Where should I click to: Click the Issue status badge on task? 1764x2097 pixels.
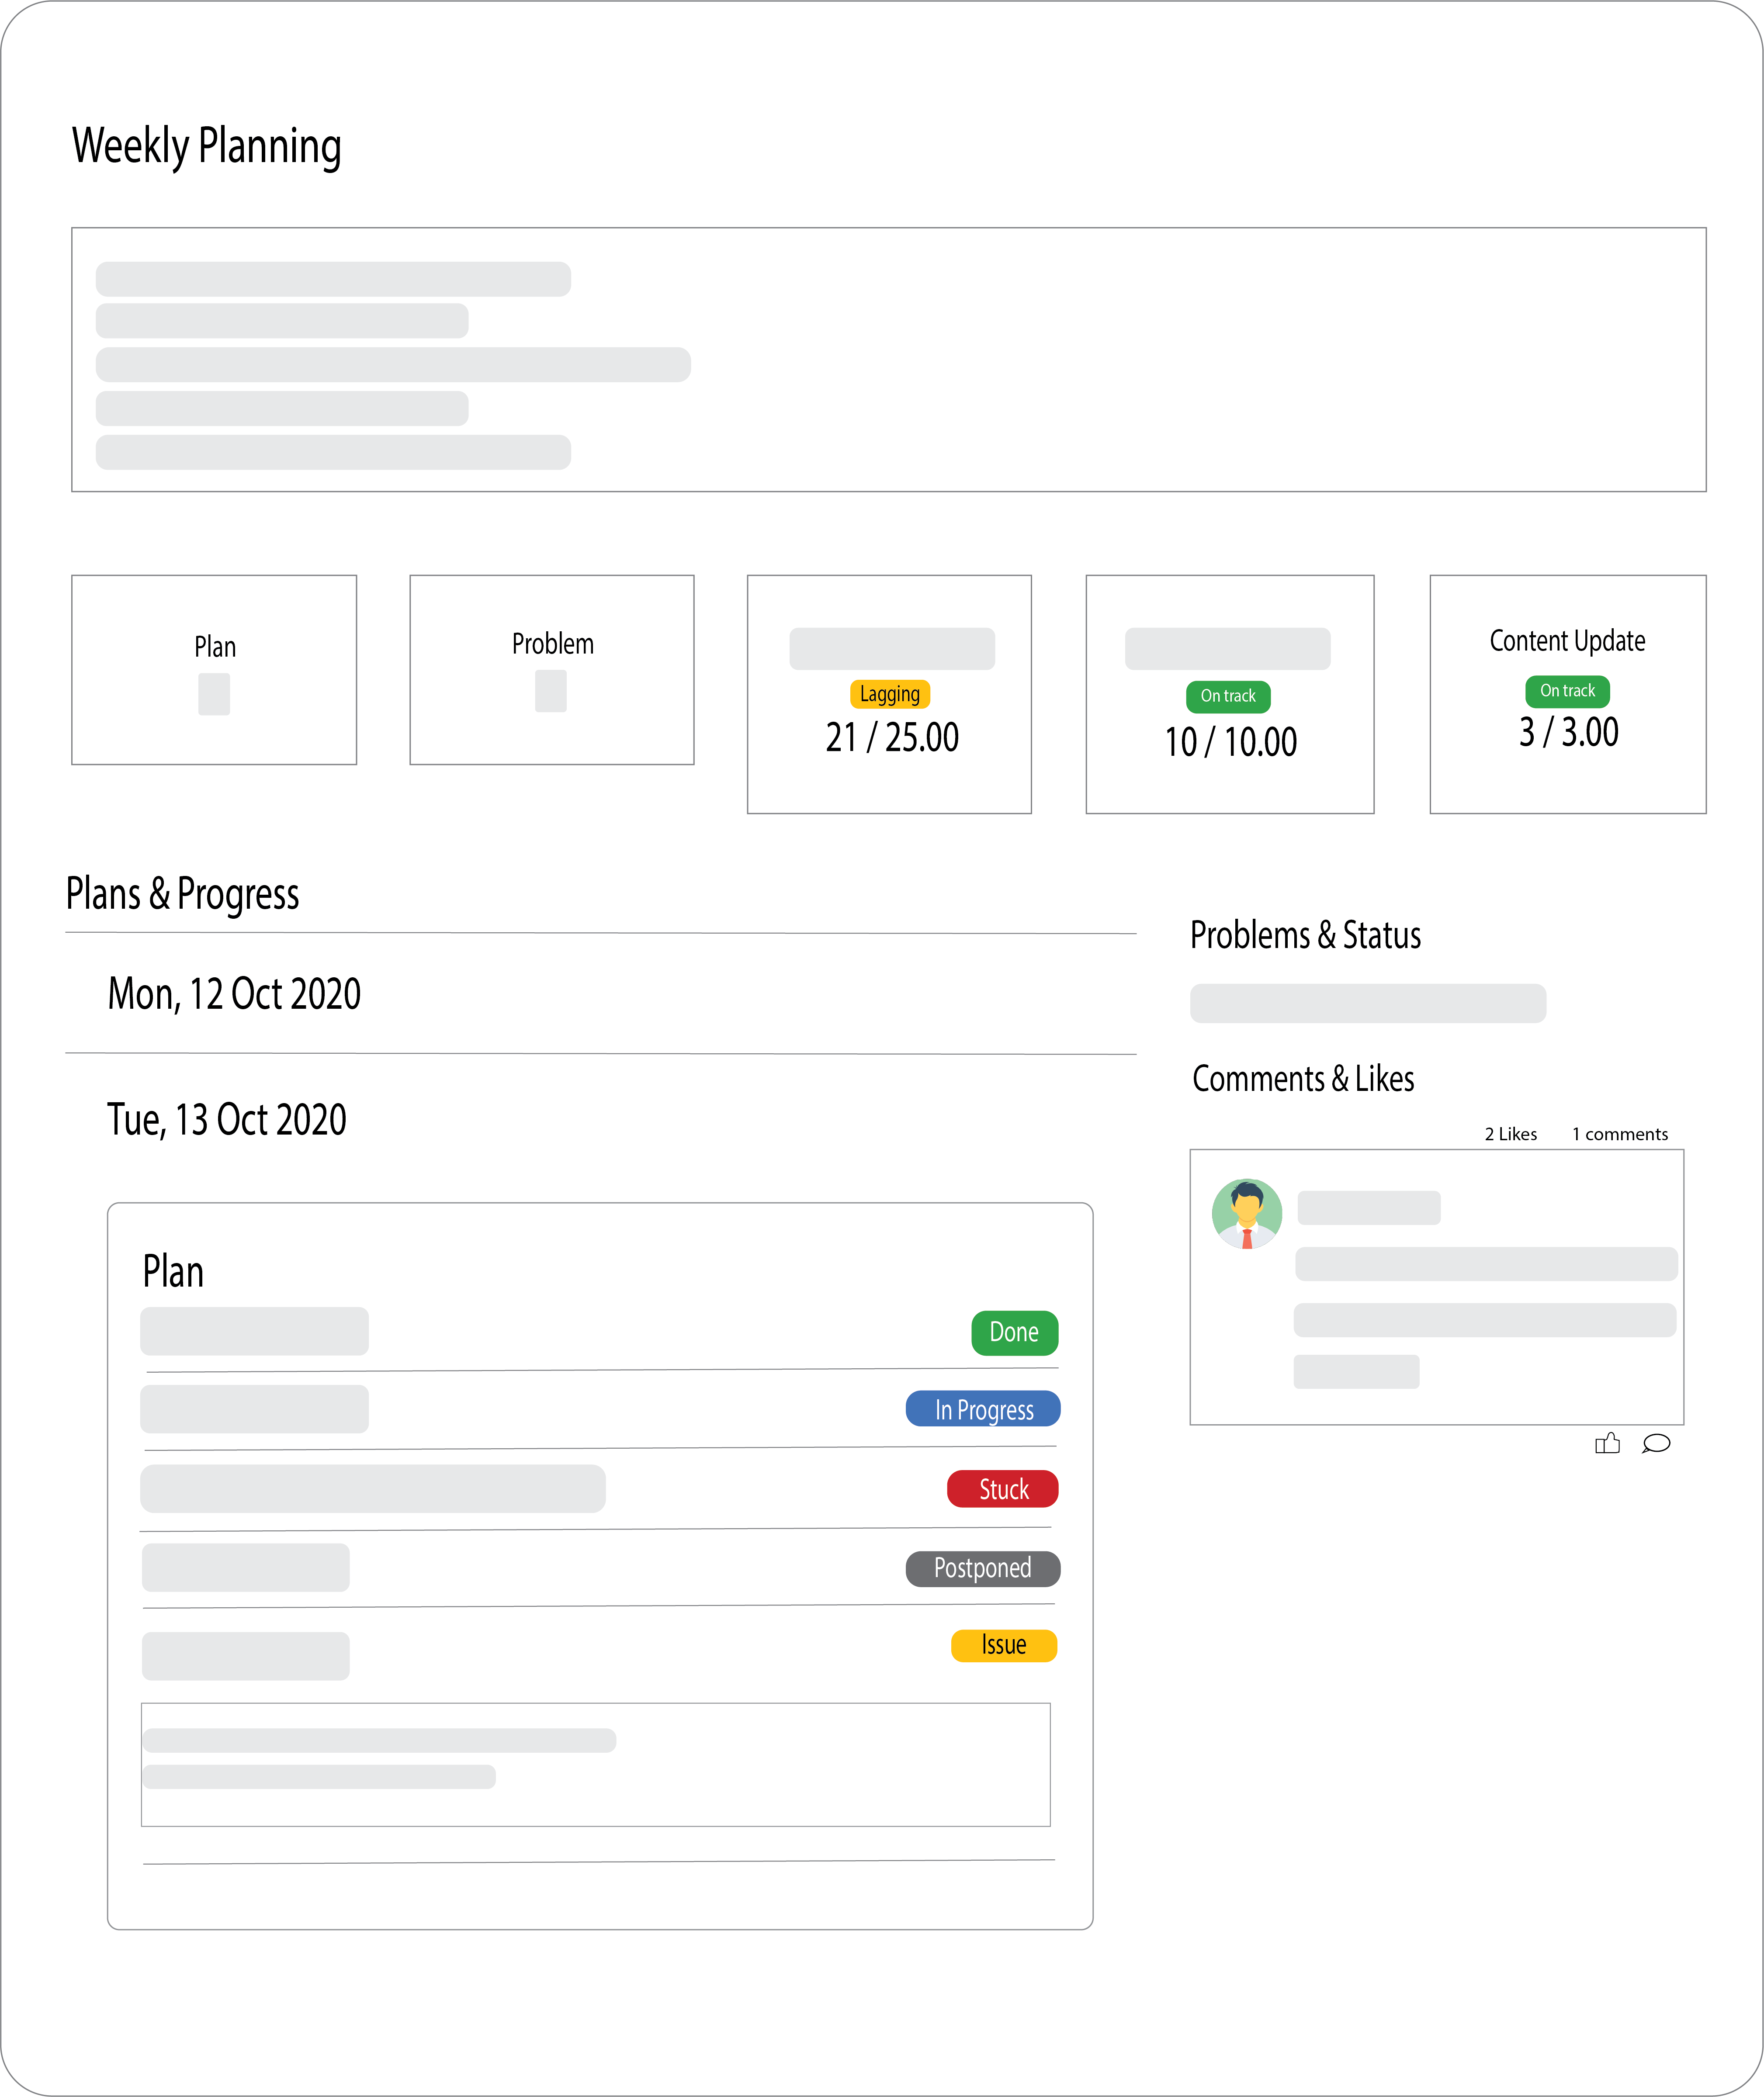(1006, 1639)
